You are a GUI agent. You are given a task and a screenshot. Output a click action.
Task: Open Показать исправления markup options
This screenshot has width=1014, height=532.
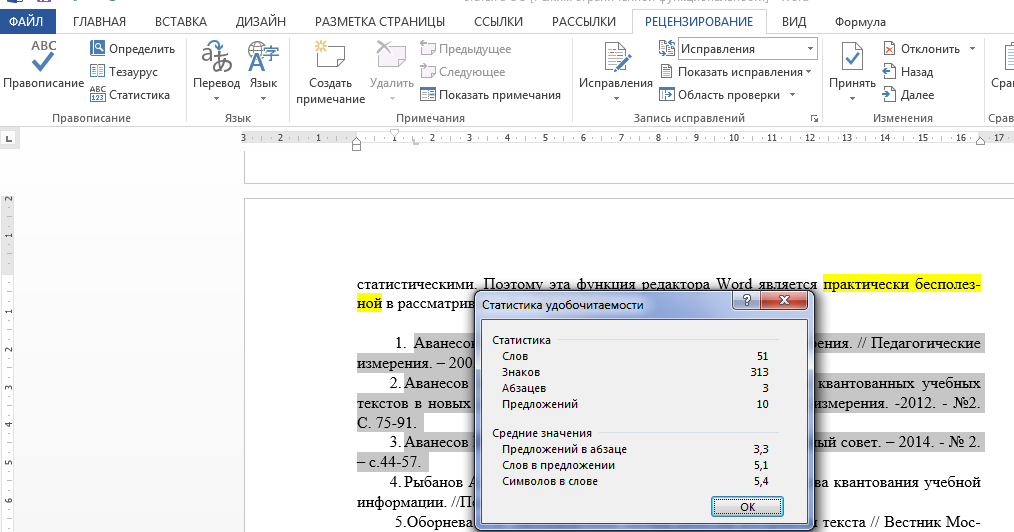click(735, 72)
